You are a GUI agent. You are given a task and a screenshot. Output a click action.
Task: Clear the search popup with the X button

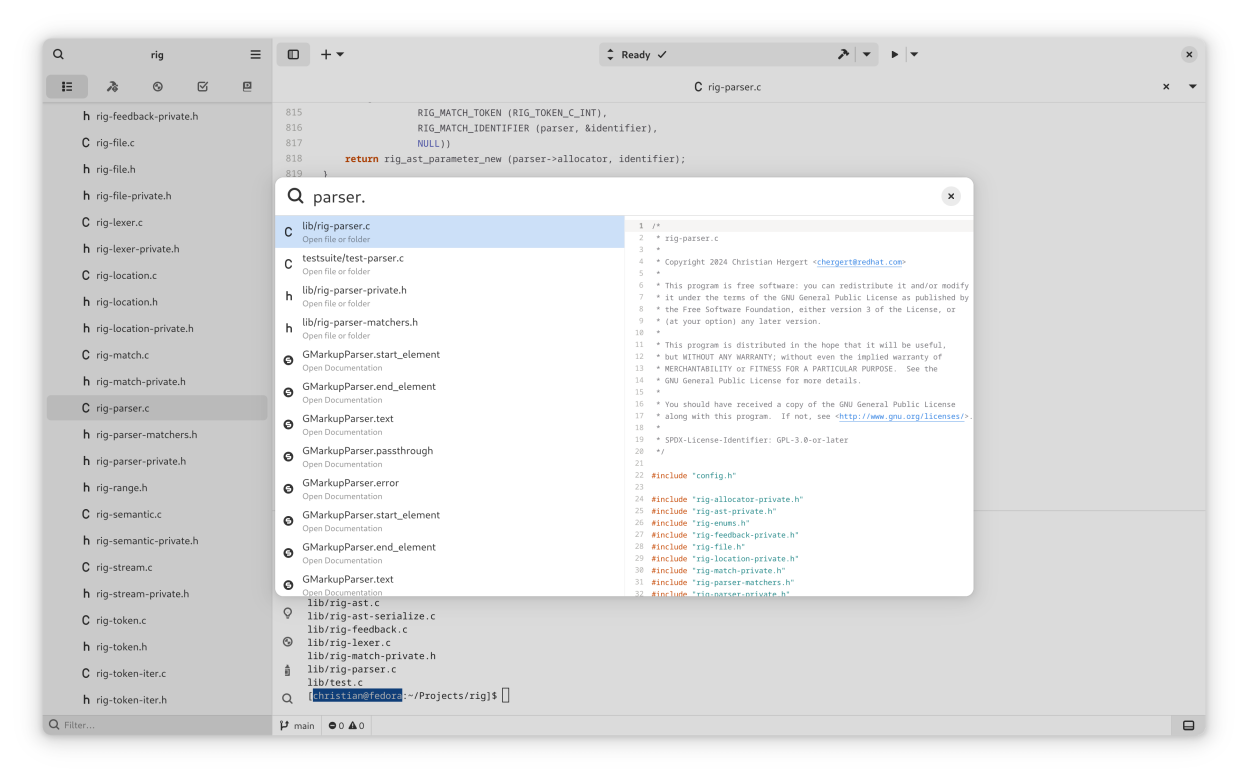[951, 196]
